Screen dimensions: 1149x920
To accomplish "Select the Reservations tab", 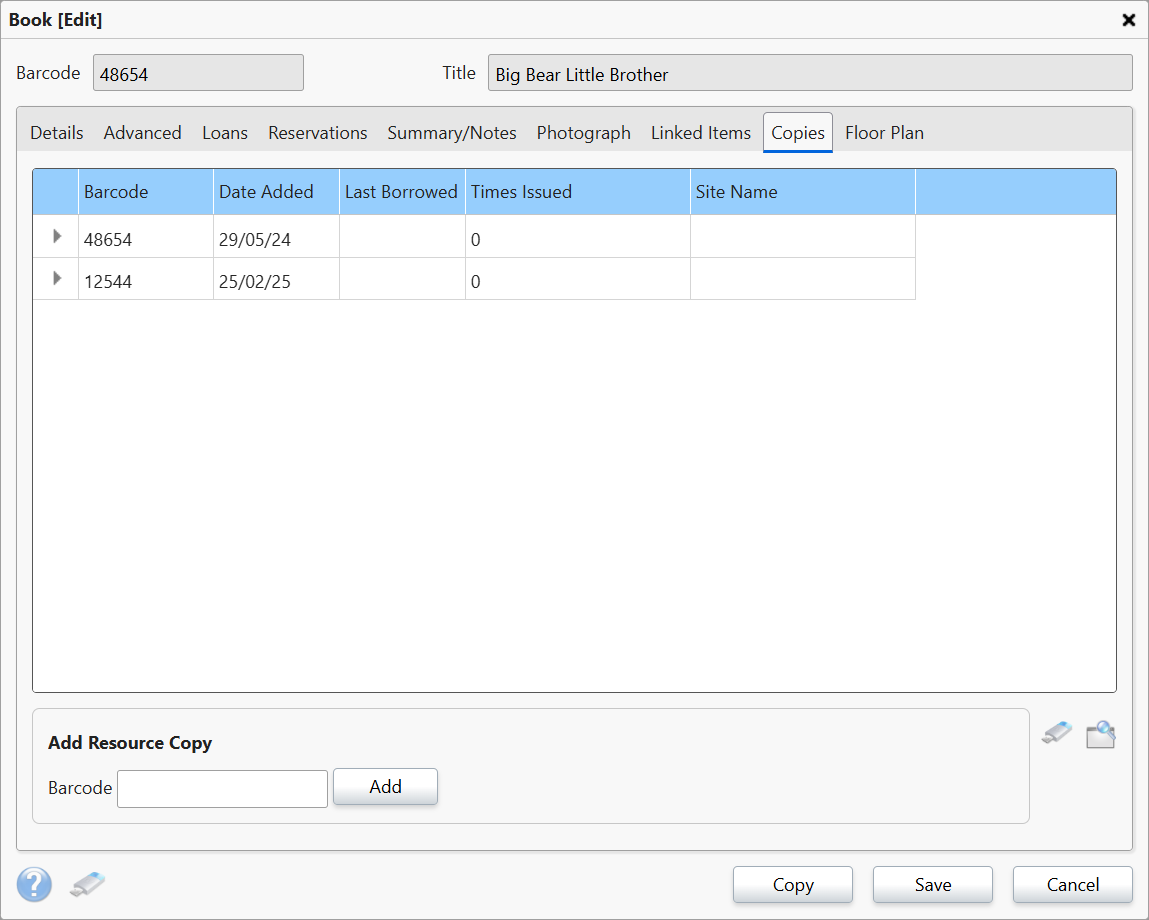I will click(x=317, y=132).
